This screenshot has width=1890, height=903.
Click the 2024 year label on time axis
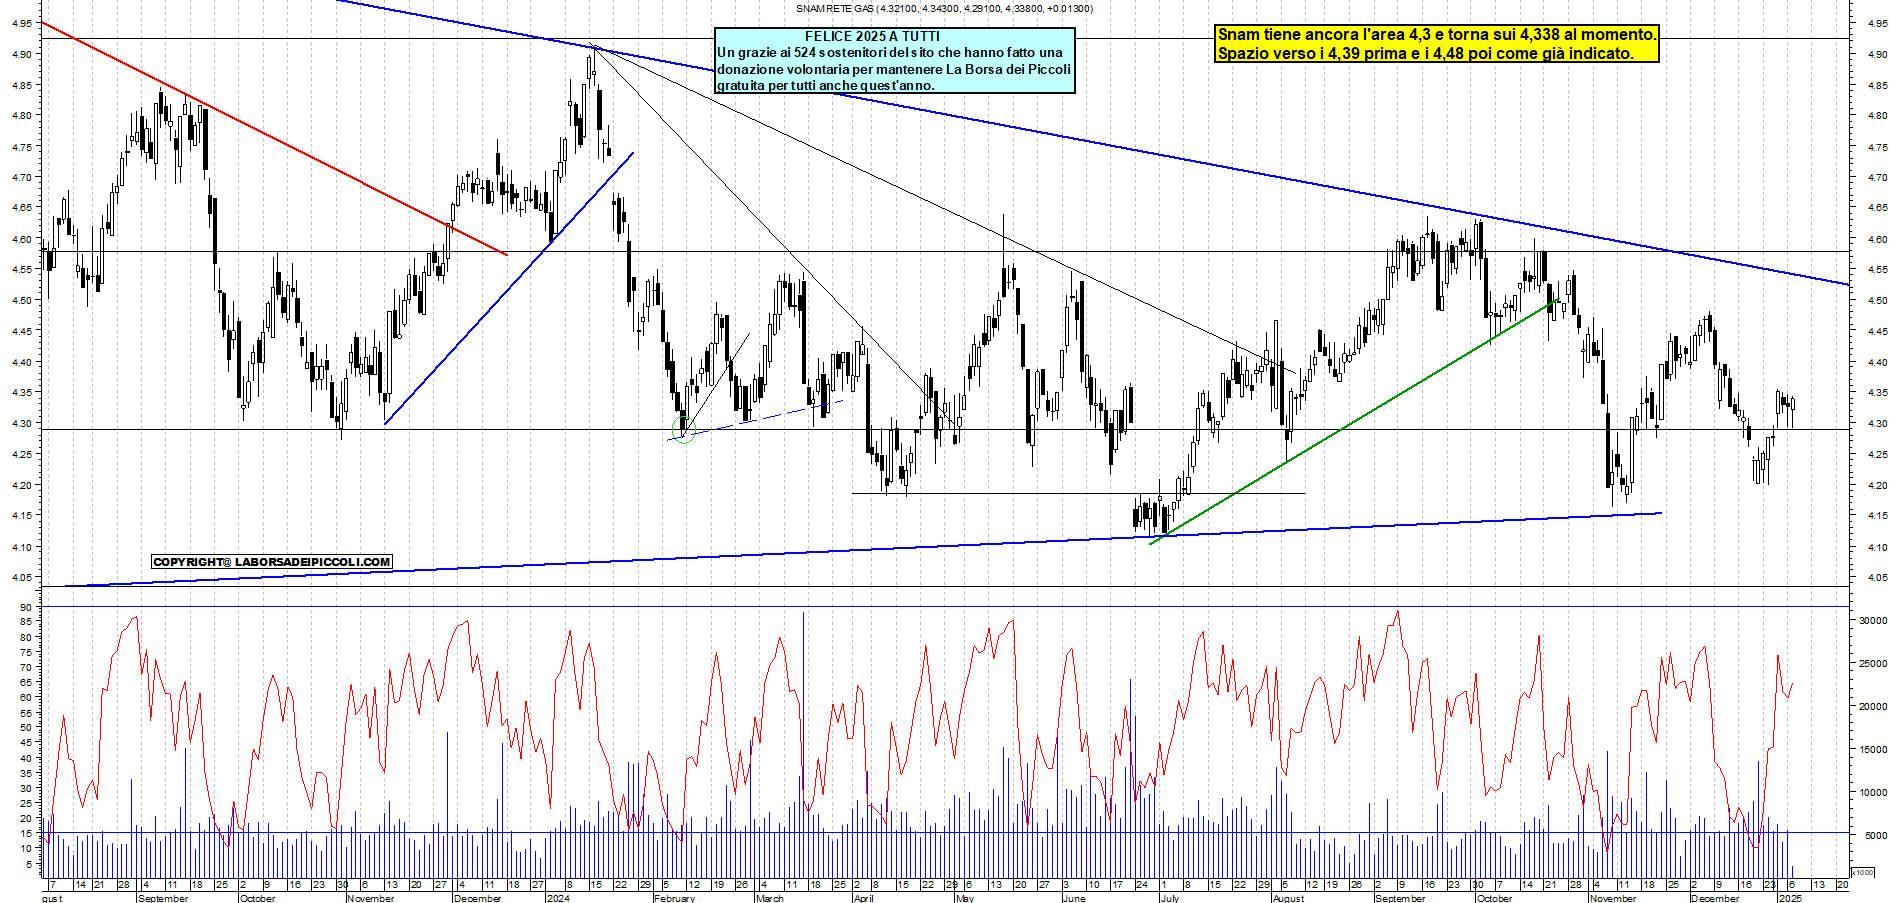pyautogui.click(x=558, y=898)
